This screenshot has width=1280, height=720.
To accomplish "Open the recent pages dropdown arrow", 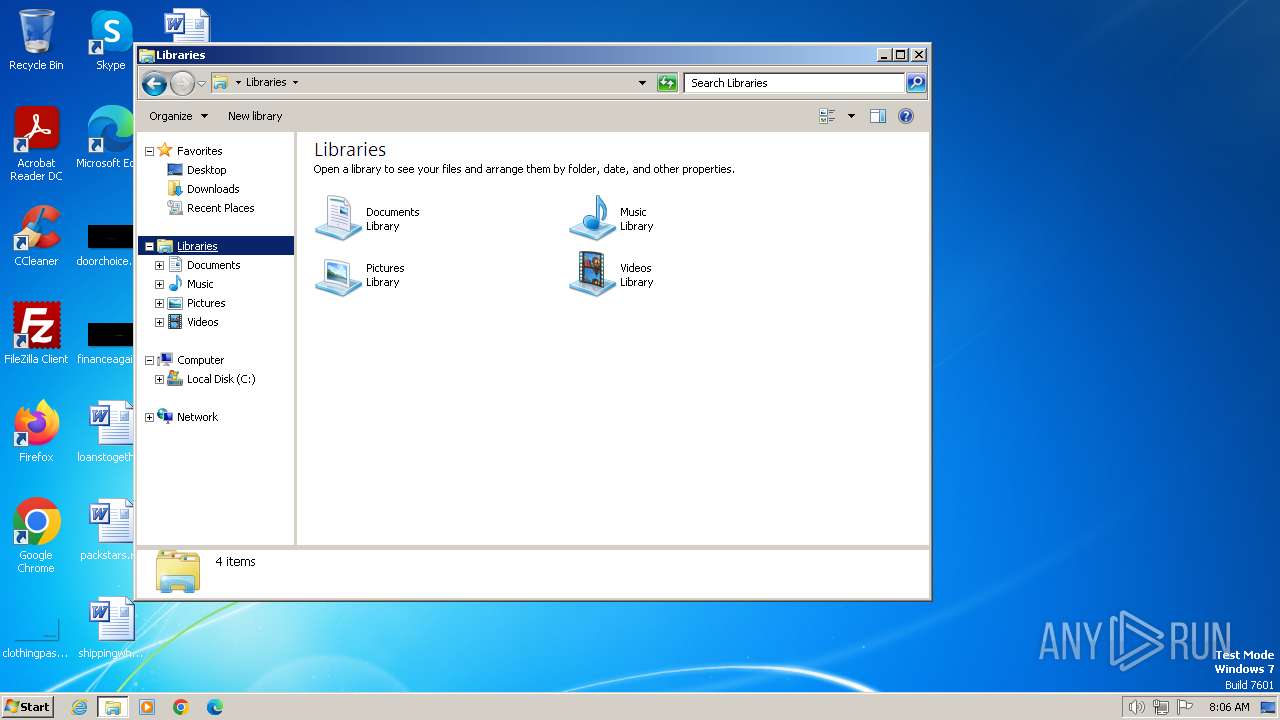I will pos(201,83).
